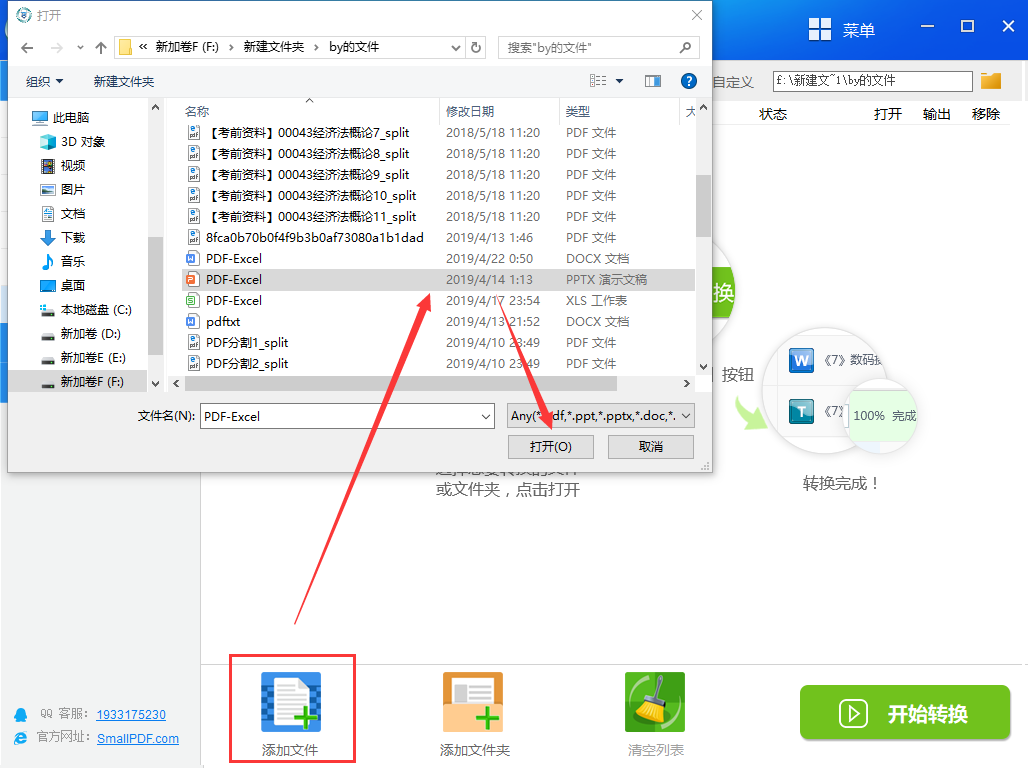Select 新加卷F (F:) drive
1028x768 pixels.
click(x=77, y=381)
